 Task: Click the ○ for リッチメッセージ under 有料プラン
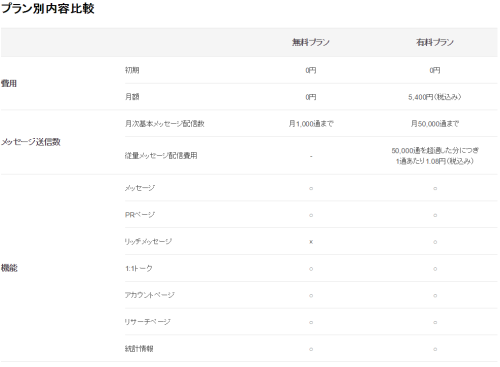click(435, 242)
